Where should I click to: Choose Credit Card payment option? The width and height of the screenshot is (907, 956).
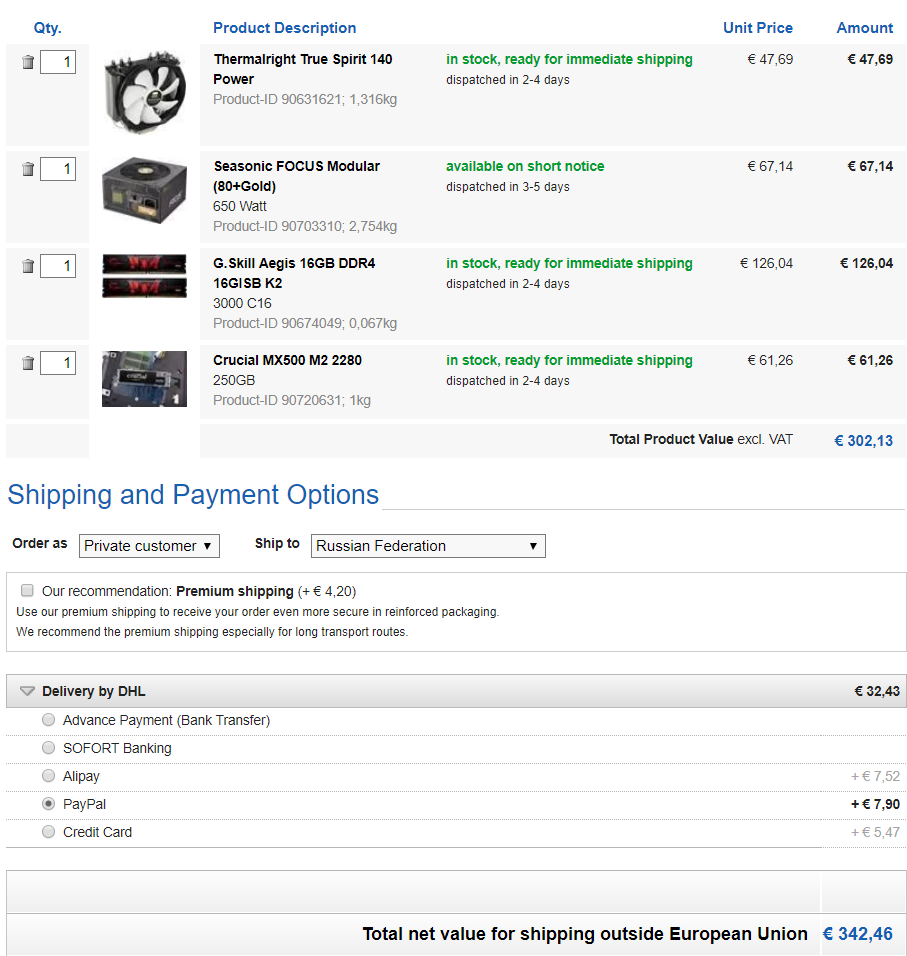[49, 832]
